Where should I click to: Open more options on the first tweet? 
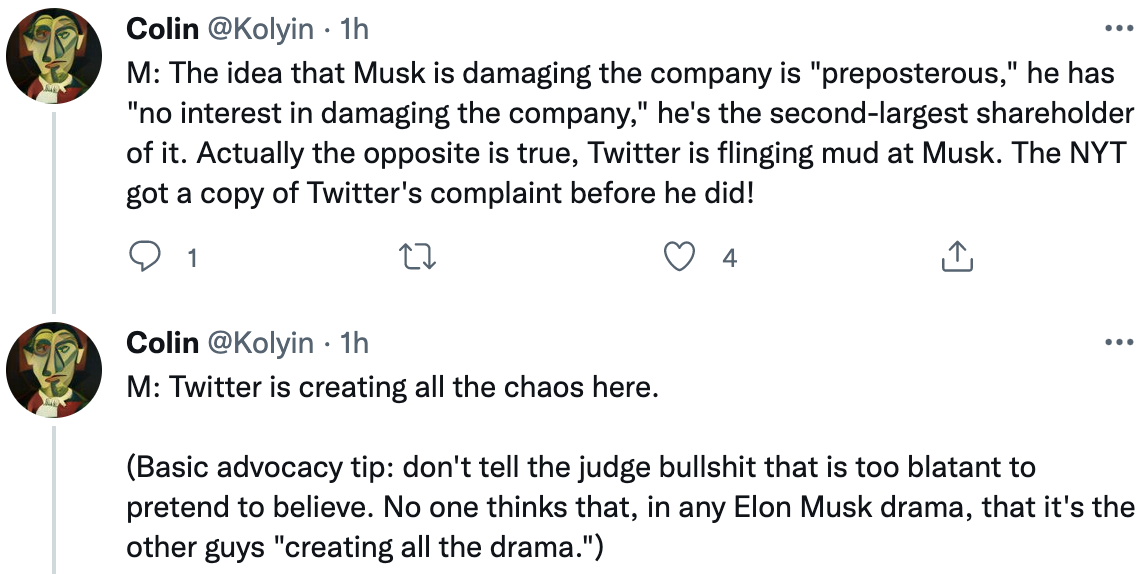point(1119,29)
